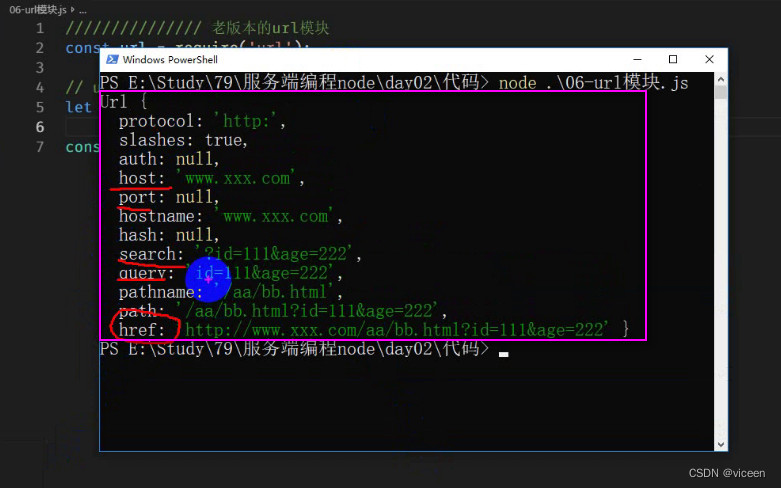Click the 'hostname:' key in output

click(160, 216)
